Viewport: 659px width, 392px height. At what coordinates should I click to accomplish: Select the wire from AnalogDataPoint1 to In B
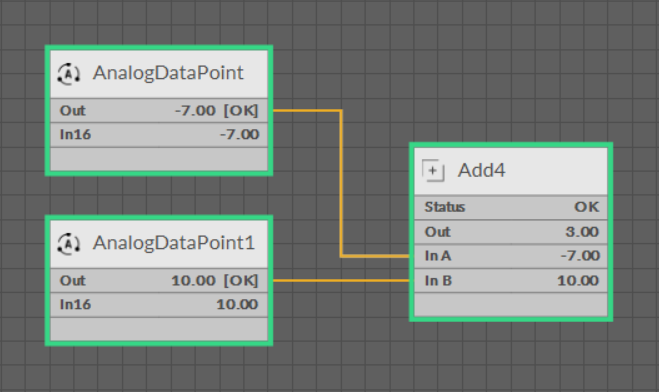tap(341, 280)
